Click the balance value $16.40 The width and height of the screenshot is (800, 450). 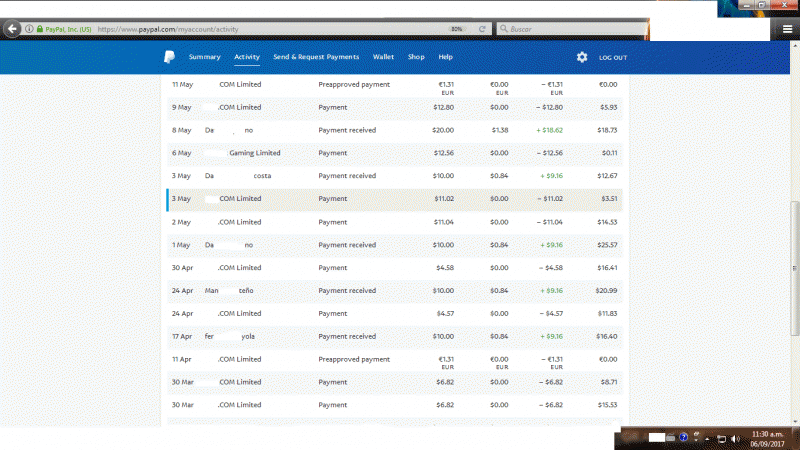(606, 337)
